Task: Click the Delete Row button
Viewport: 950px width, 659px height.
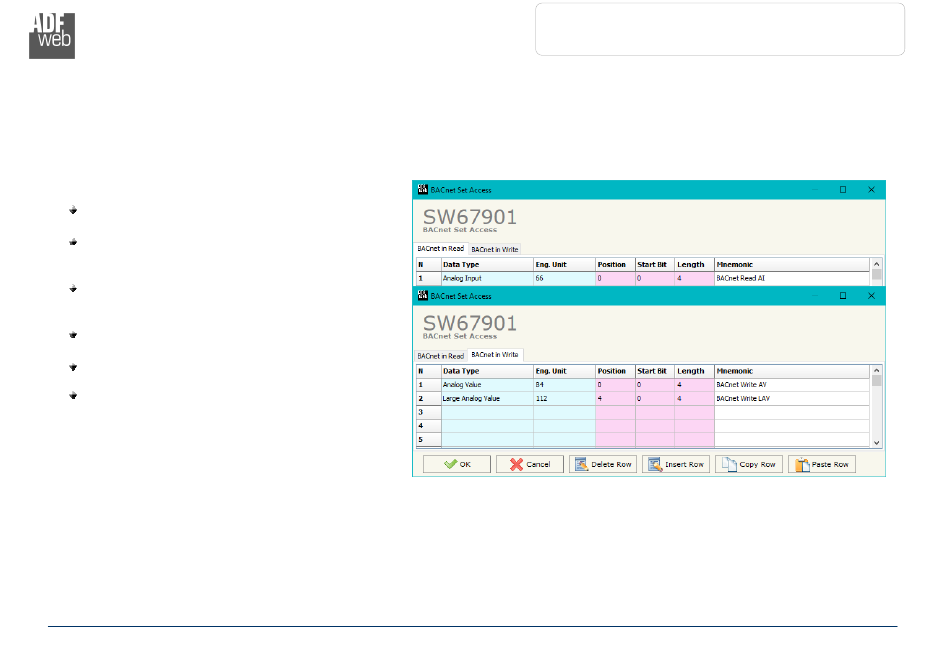Action: pyautogui.click(x=603, y=464)
